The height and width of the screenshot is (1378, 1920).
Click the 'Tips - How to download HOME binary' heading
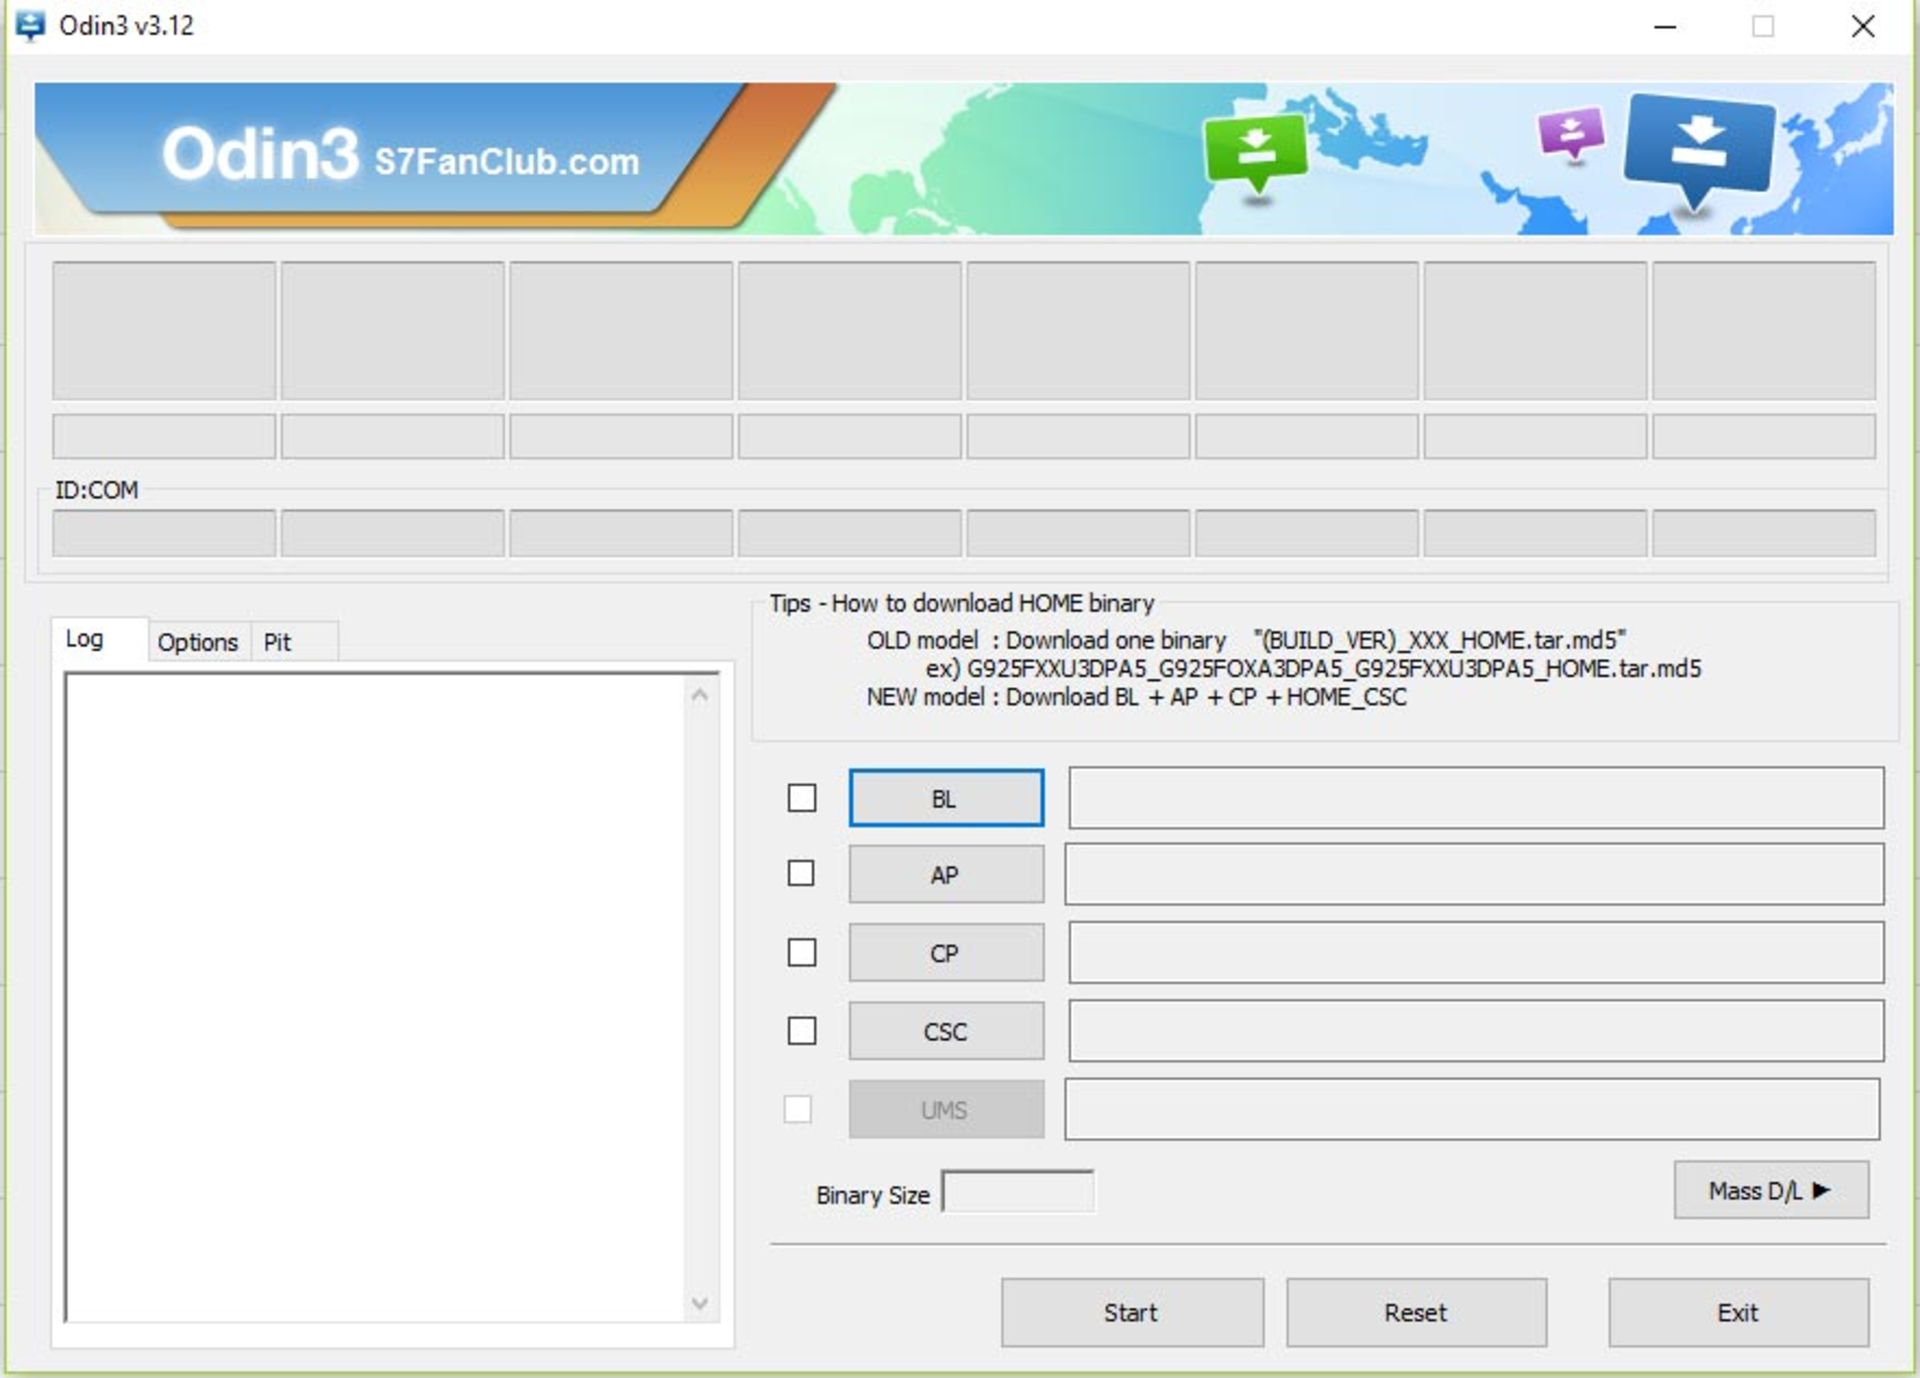click(x=962, y=603)
